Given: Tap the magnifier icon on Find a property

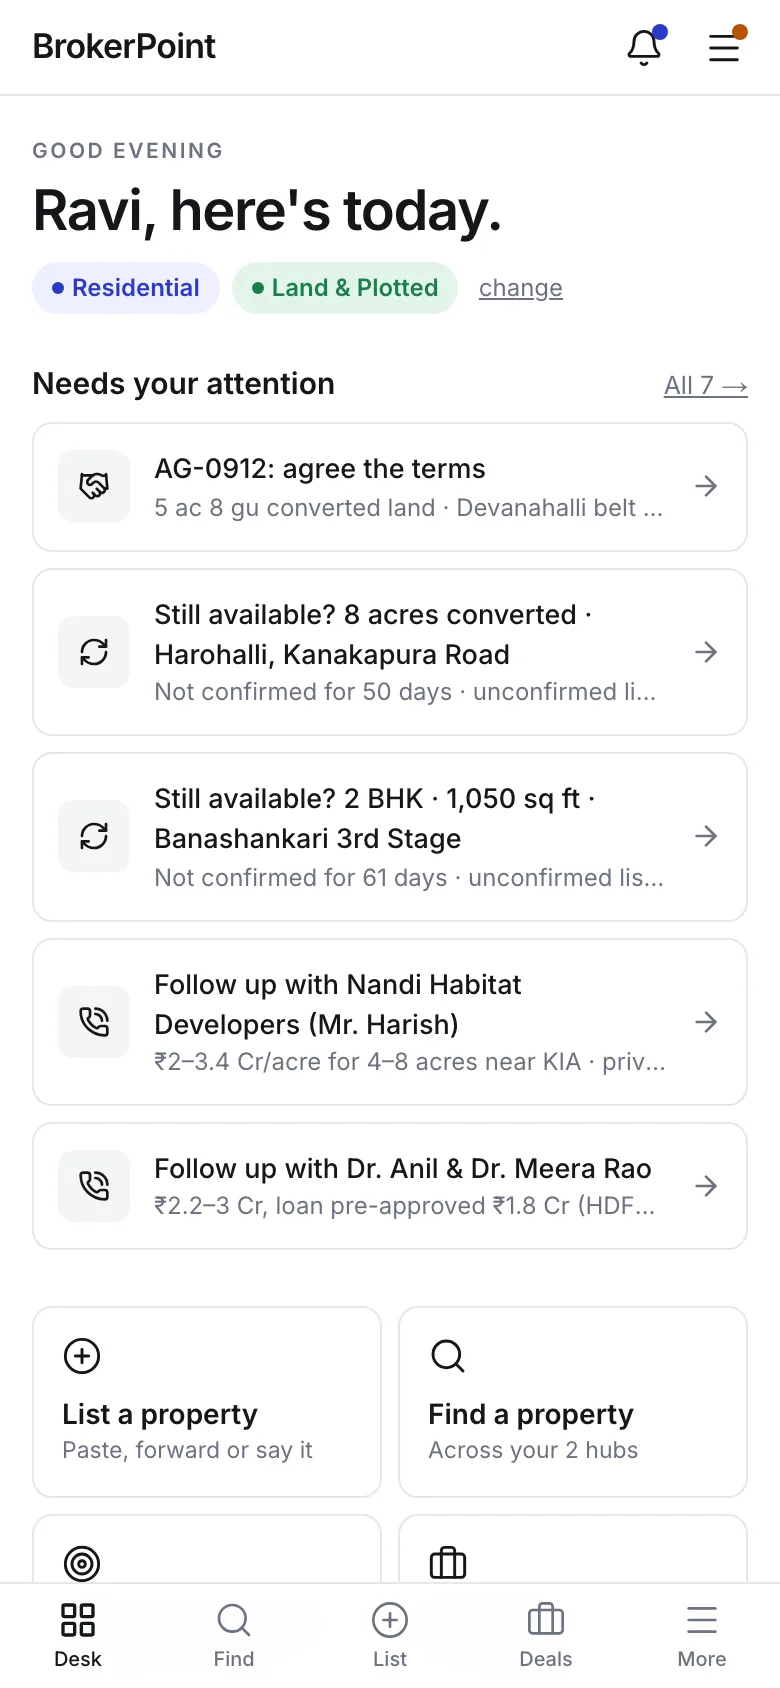Looking at the screenshot, I should point(448,1356).
